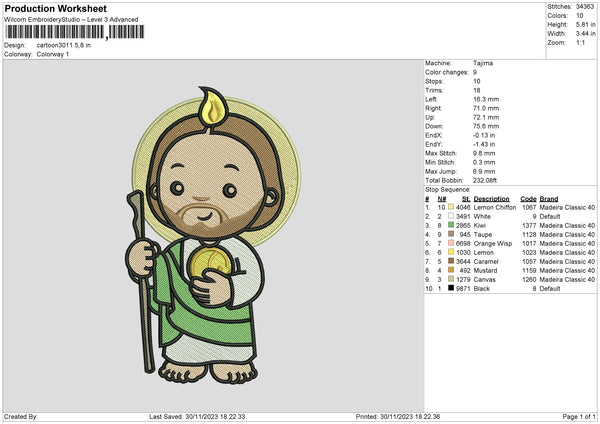600x424 pixels.
Task: Click the embroidery design preview image
Action: [214, 234]
